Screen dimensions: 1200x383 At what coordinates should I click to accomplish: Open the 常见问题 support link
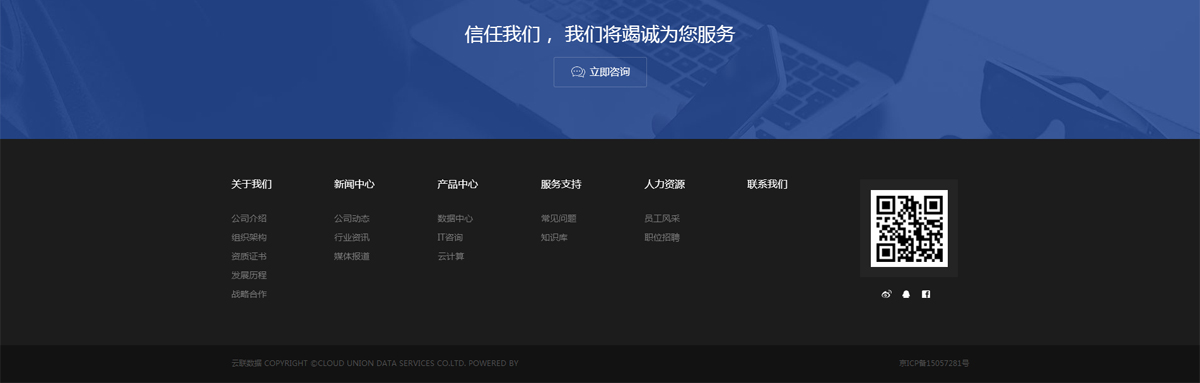559,218
